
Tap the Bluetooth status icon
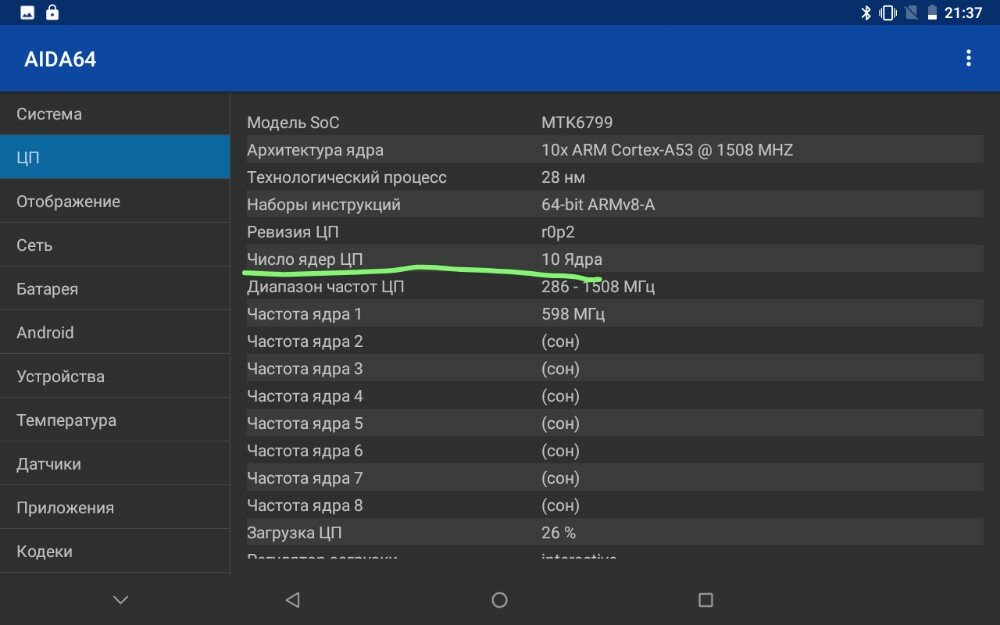click(865, 13)
